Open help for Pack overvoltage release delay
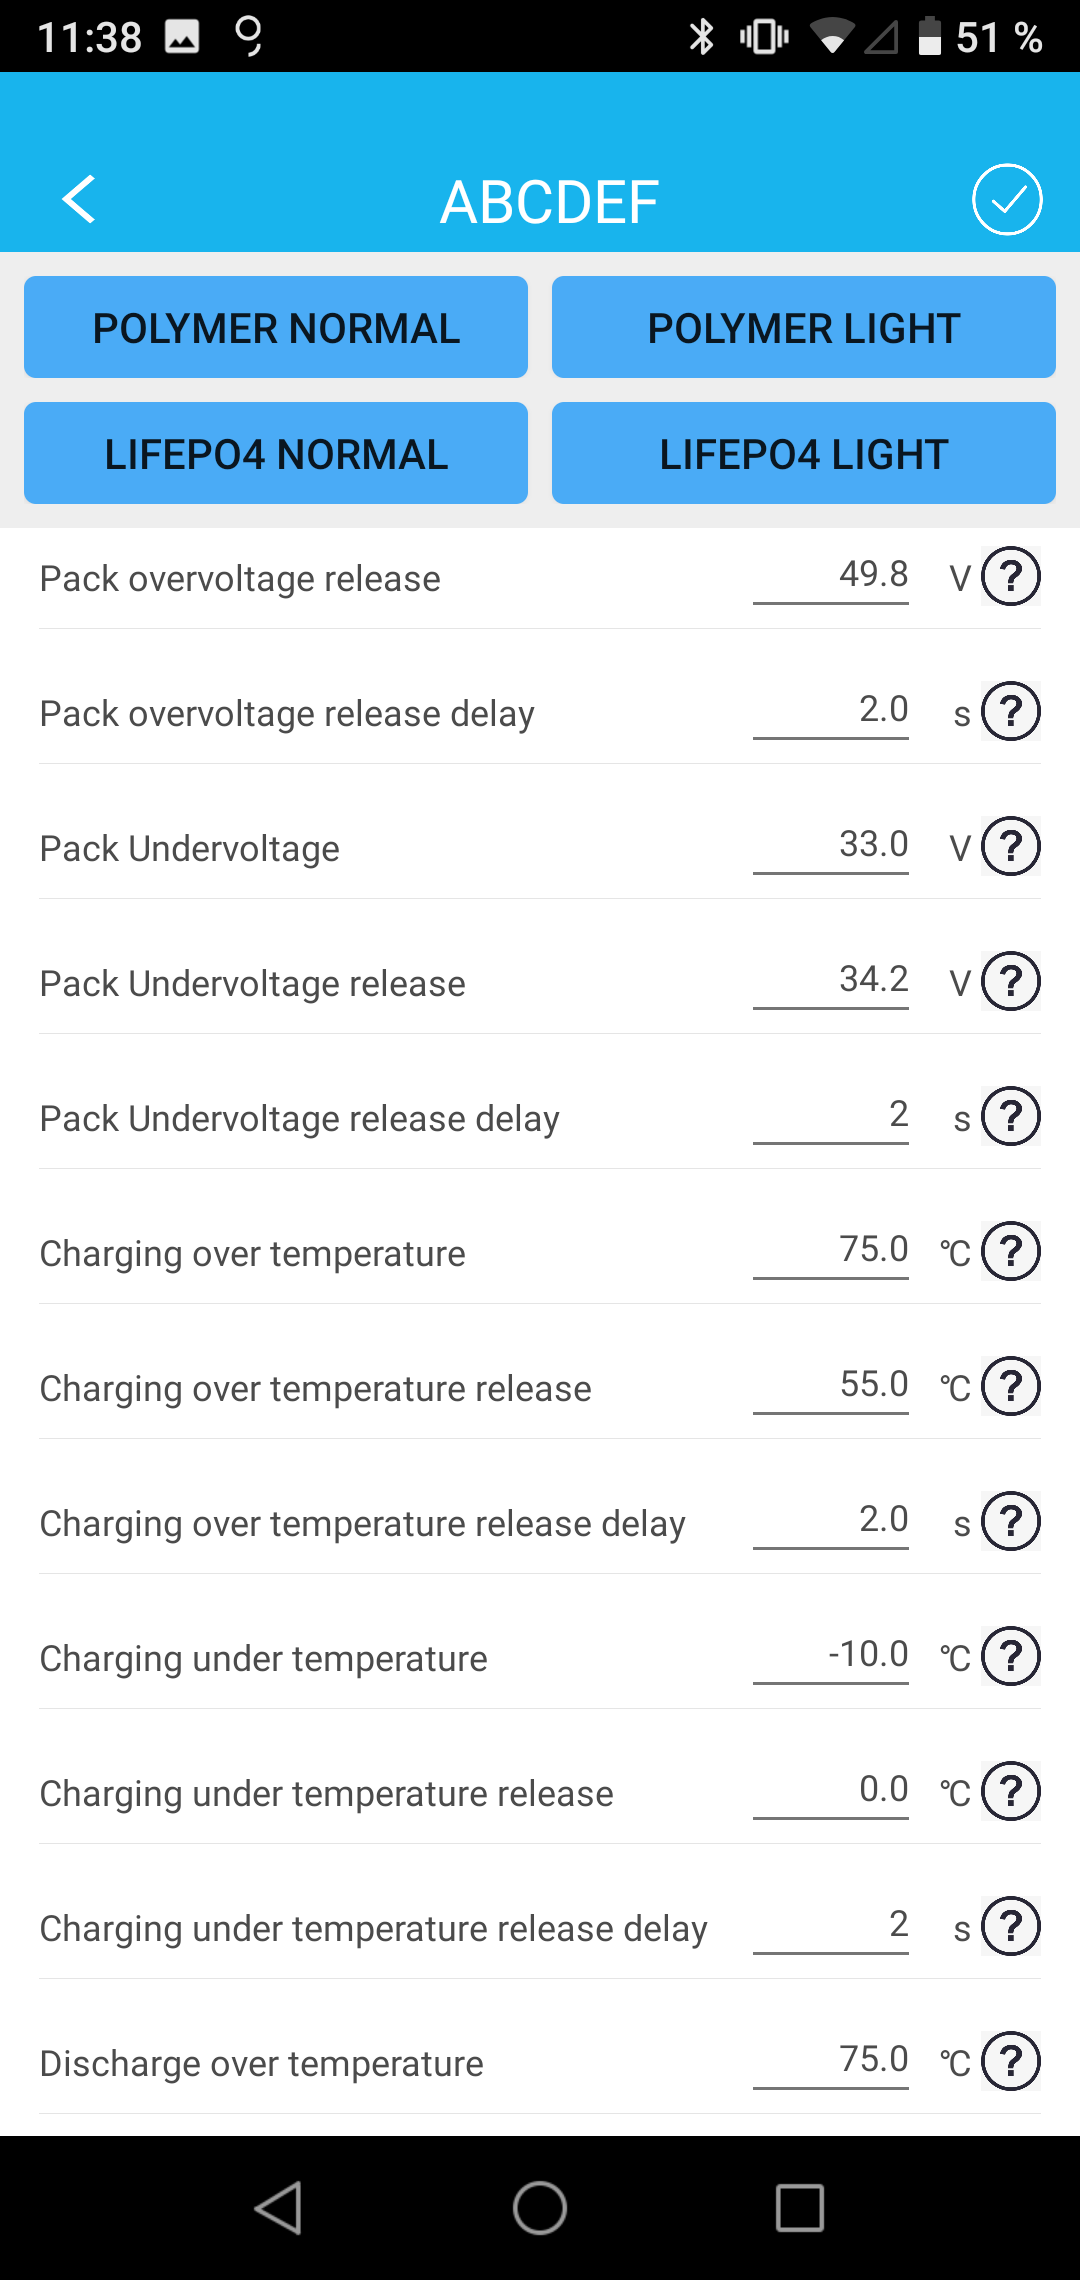Screen dimensions: 1080x2280 tap(1011, 712)
